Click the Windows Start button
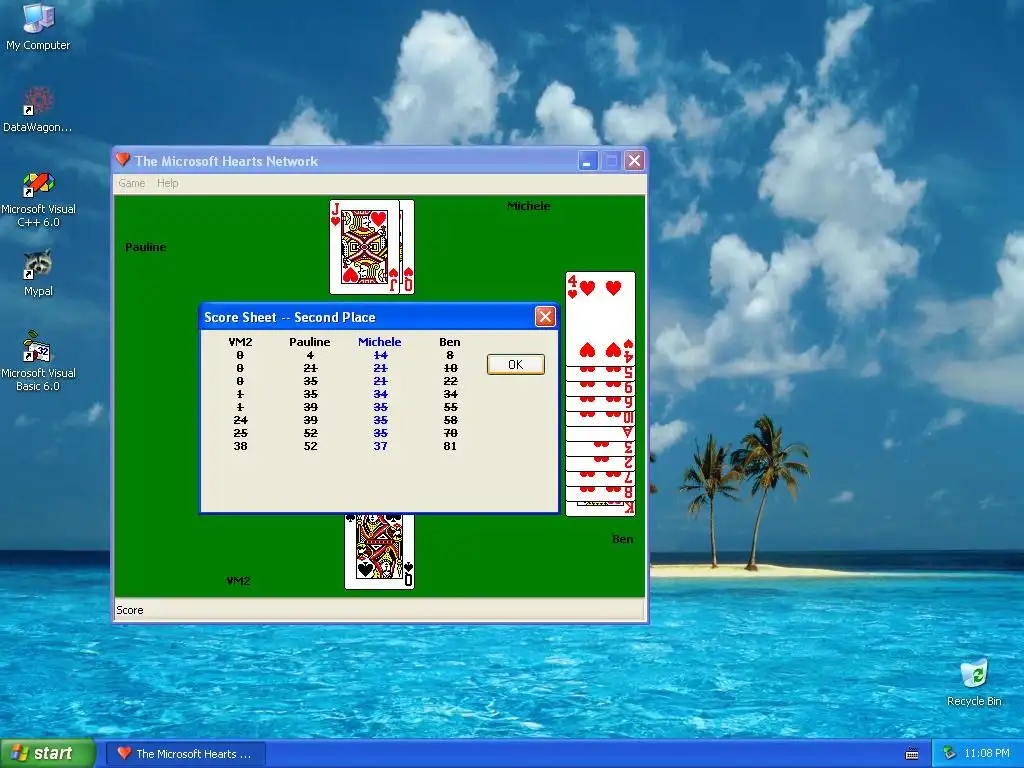 coord(48,753)
